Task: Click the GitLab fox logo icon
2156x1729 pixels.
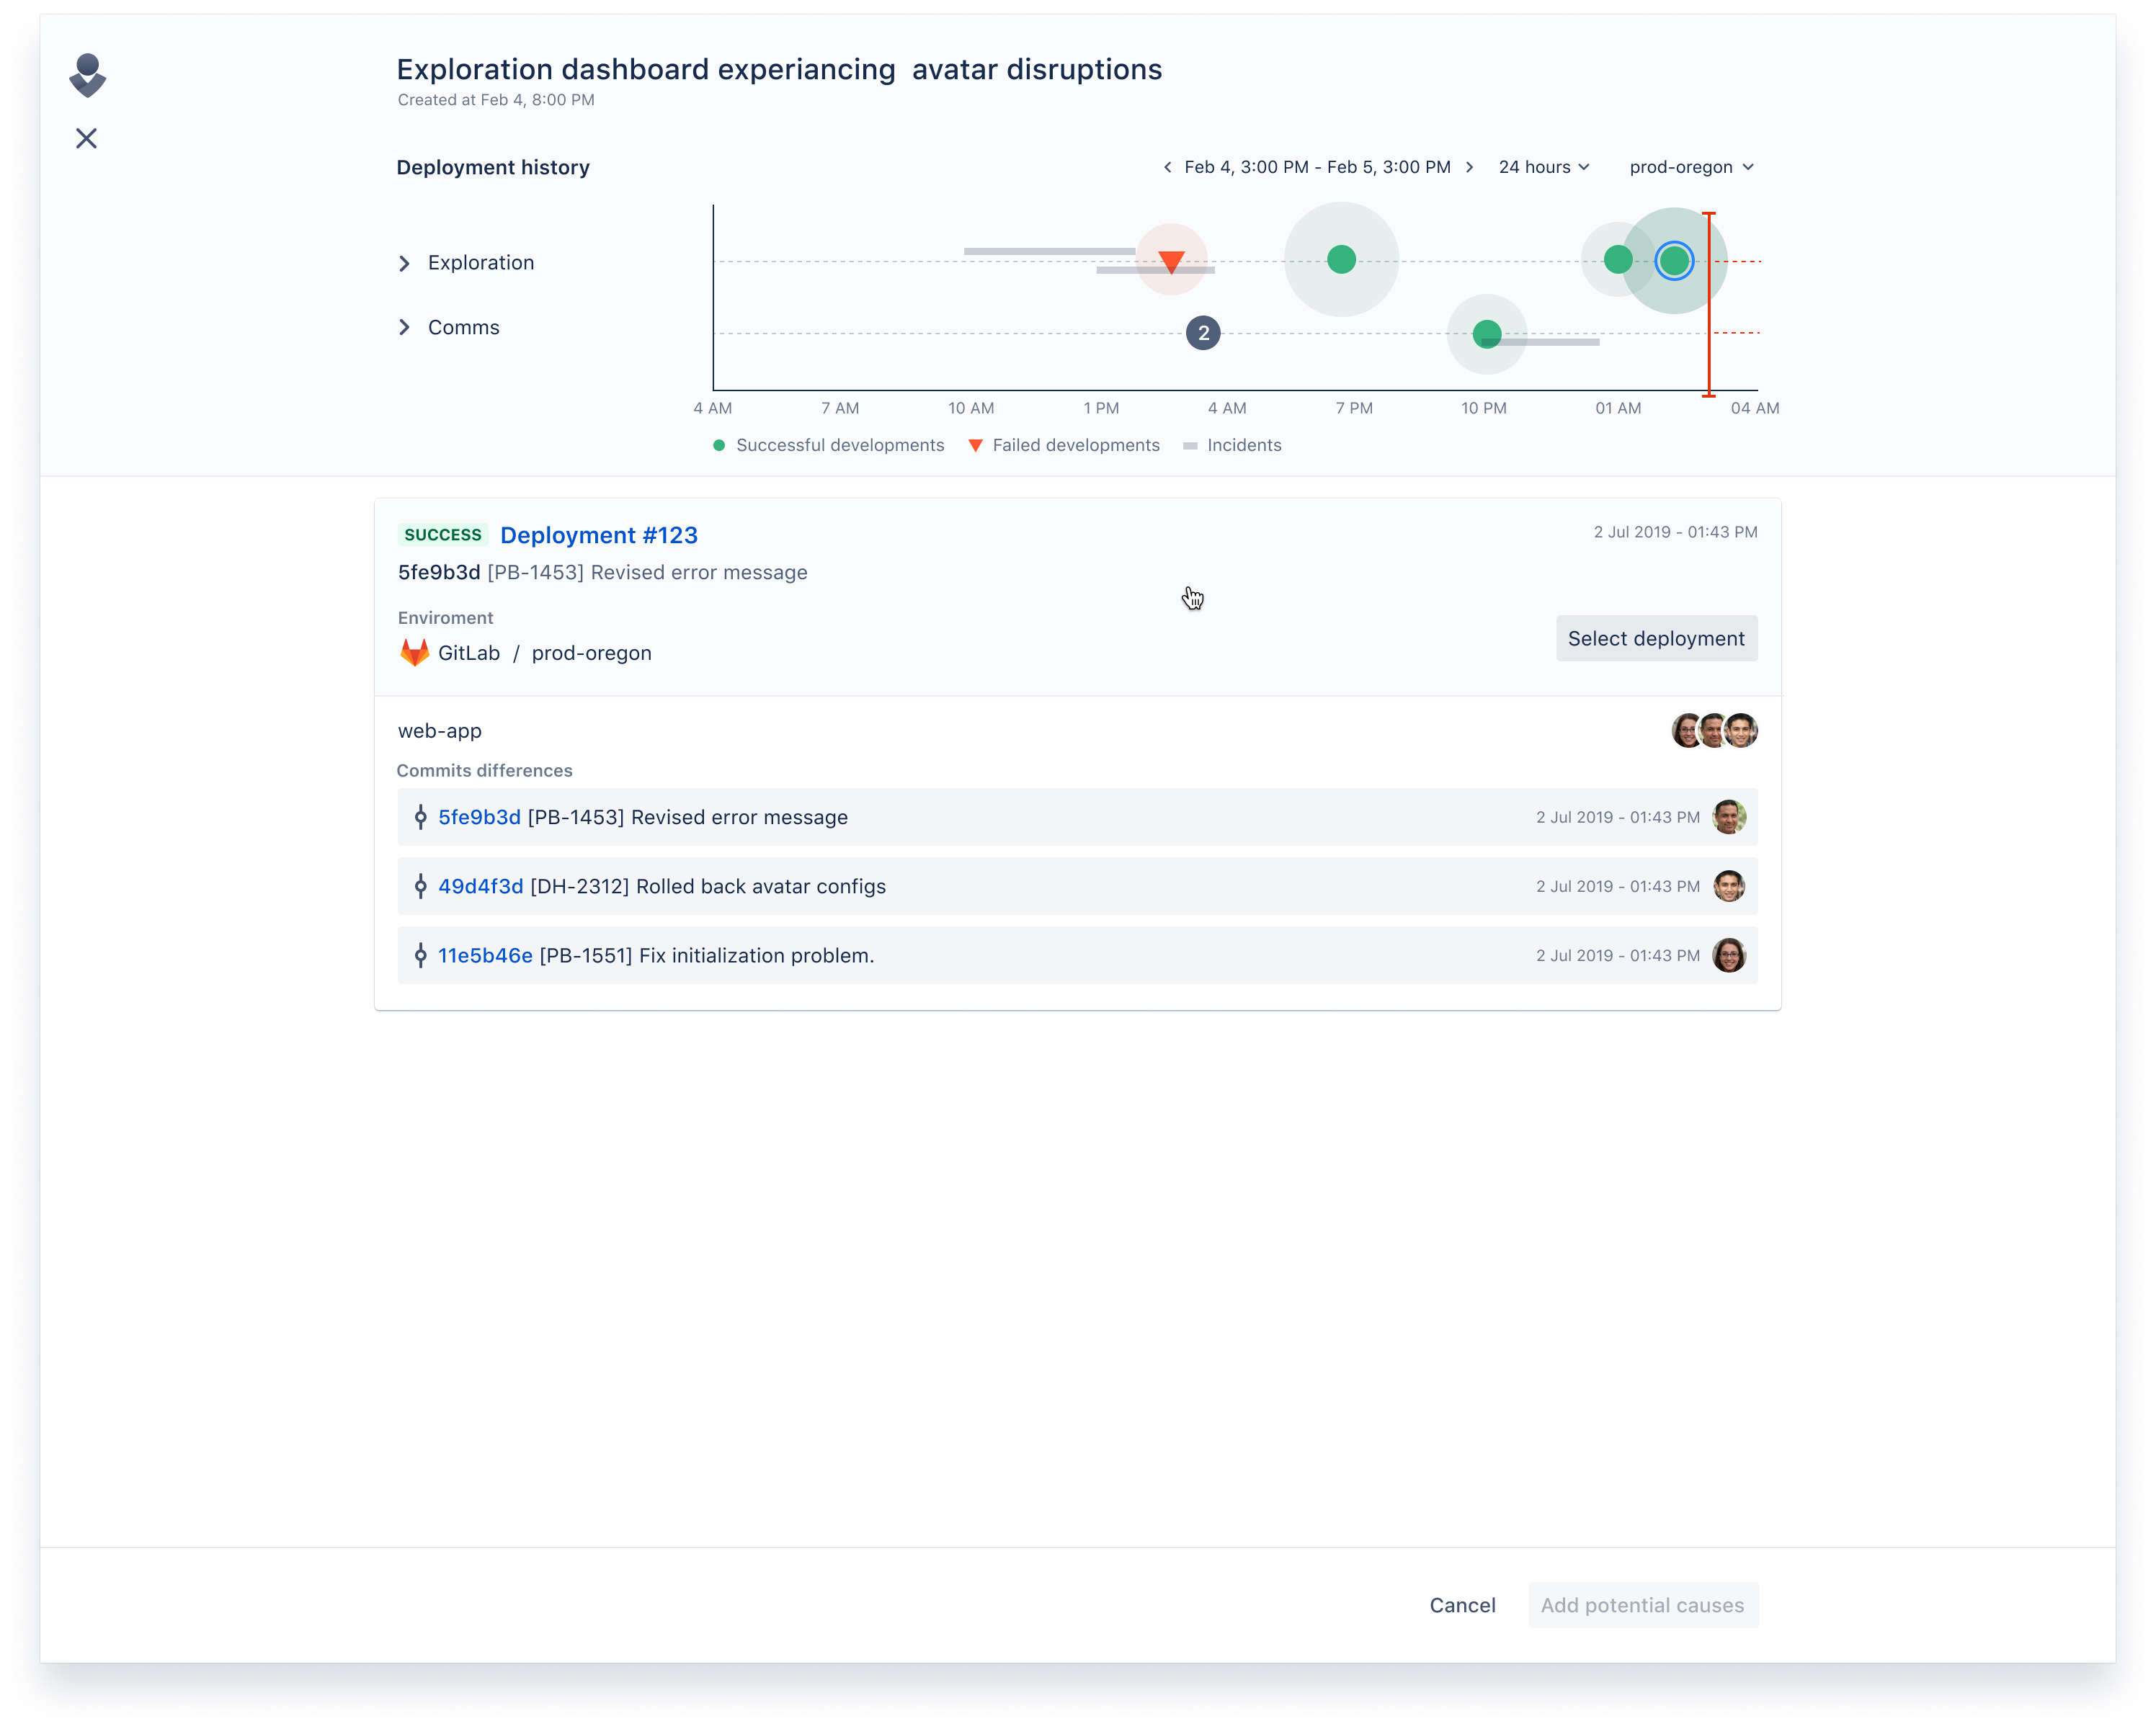Action: click(414, 653)
